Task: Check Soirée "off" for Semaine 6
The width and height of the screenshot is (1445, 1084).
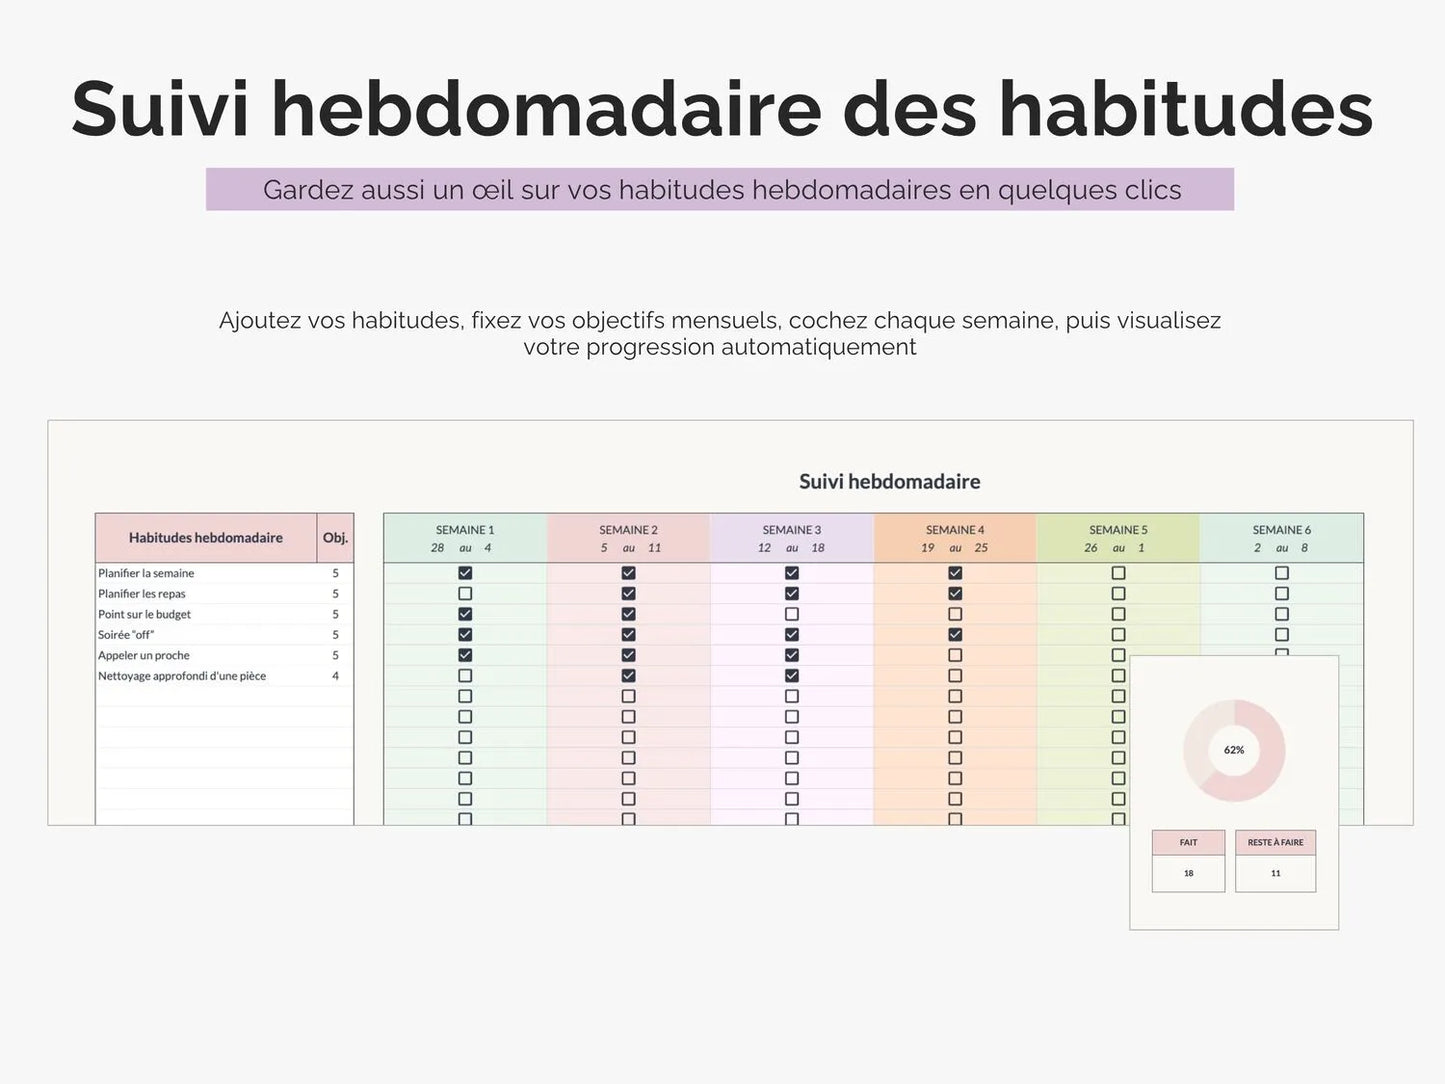Action: click(x=1282, y=635)
